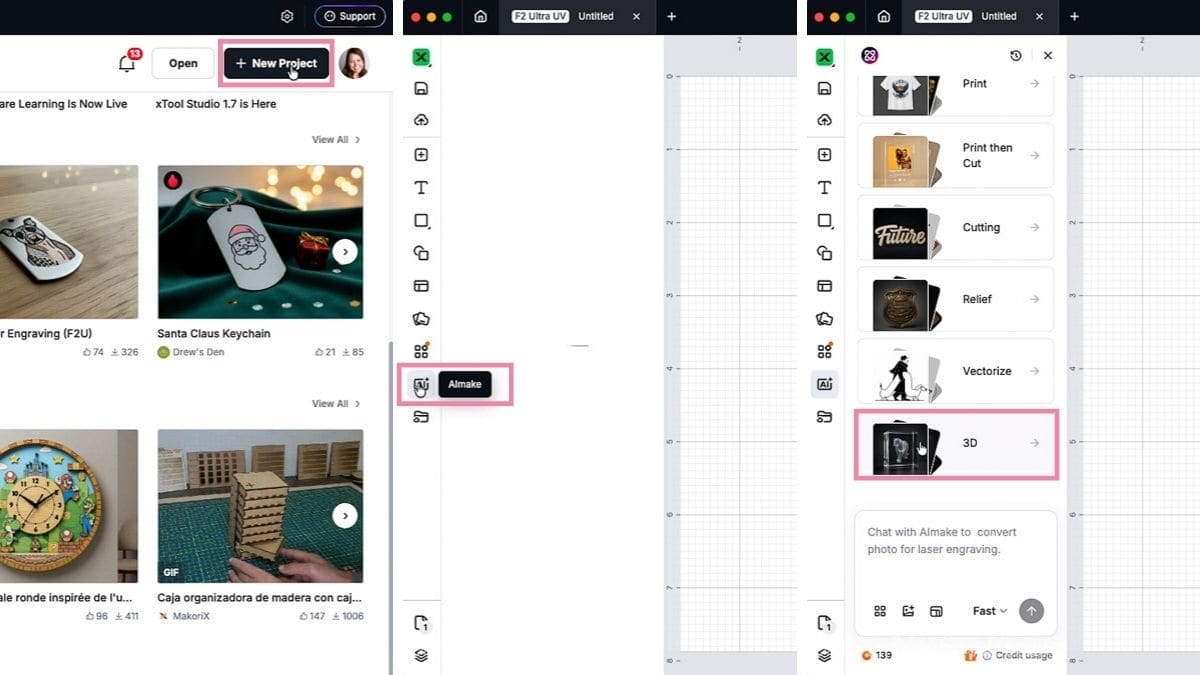This screenshot has width=1200, height=675.
Task: Select the Text tool in the AImake panel window
Action: pyautogui.click(x=824, y=188)
